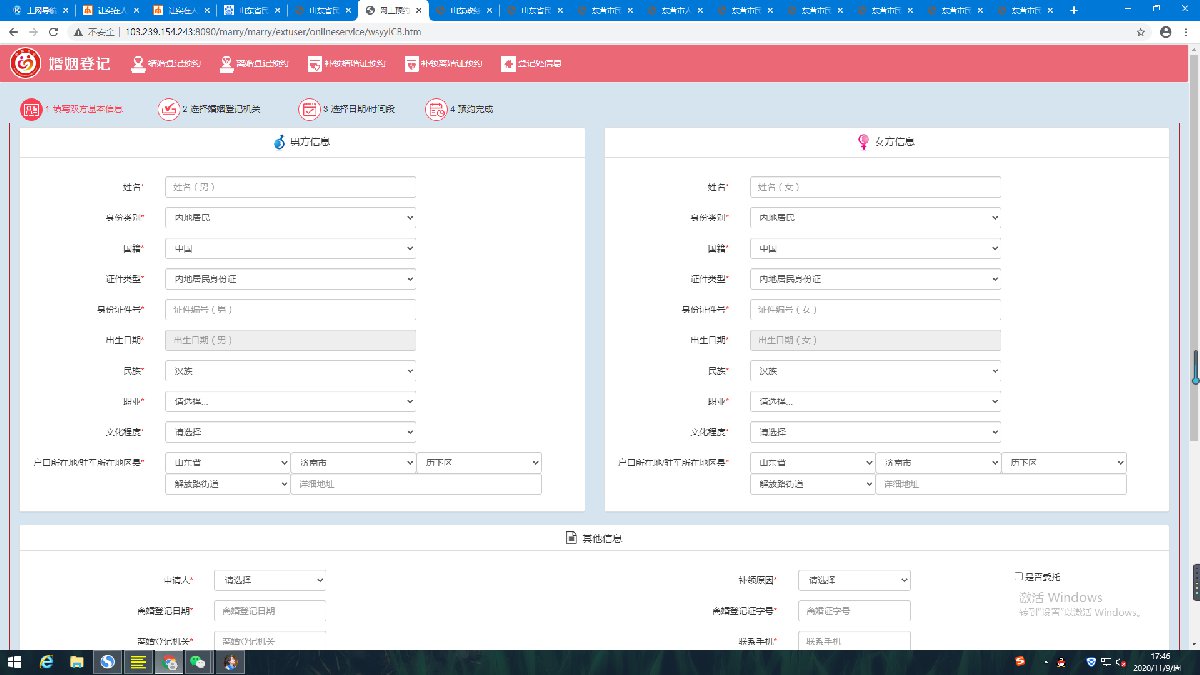Screen dimensions: 1200x675
Task: Click the female ID number field 证件编号（女）
Action: click(x=875, y=310)
